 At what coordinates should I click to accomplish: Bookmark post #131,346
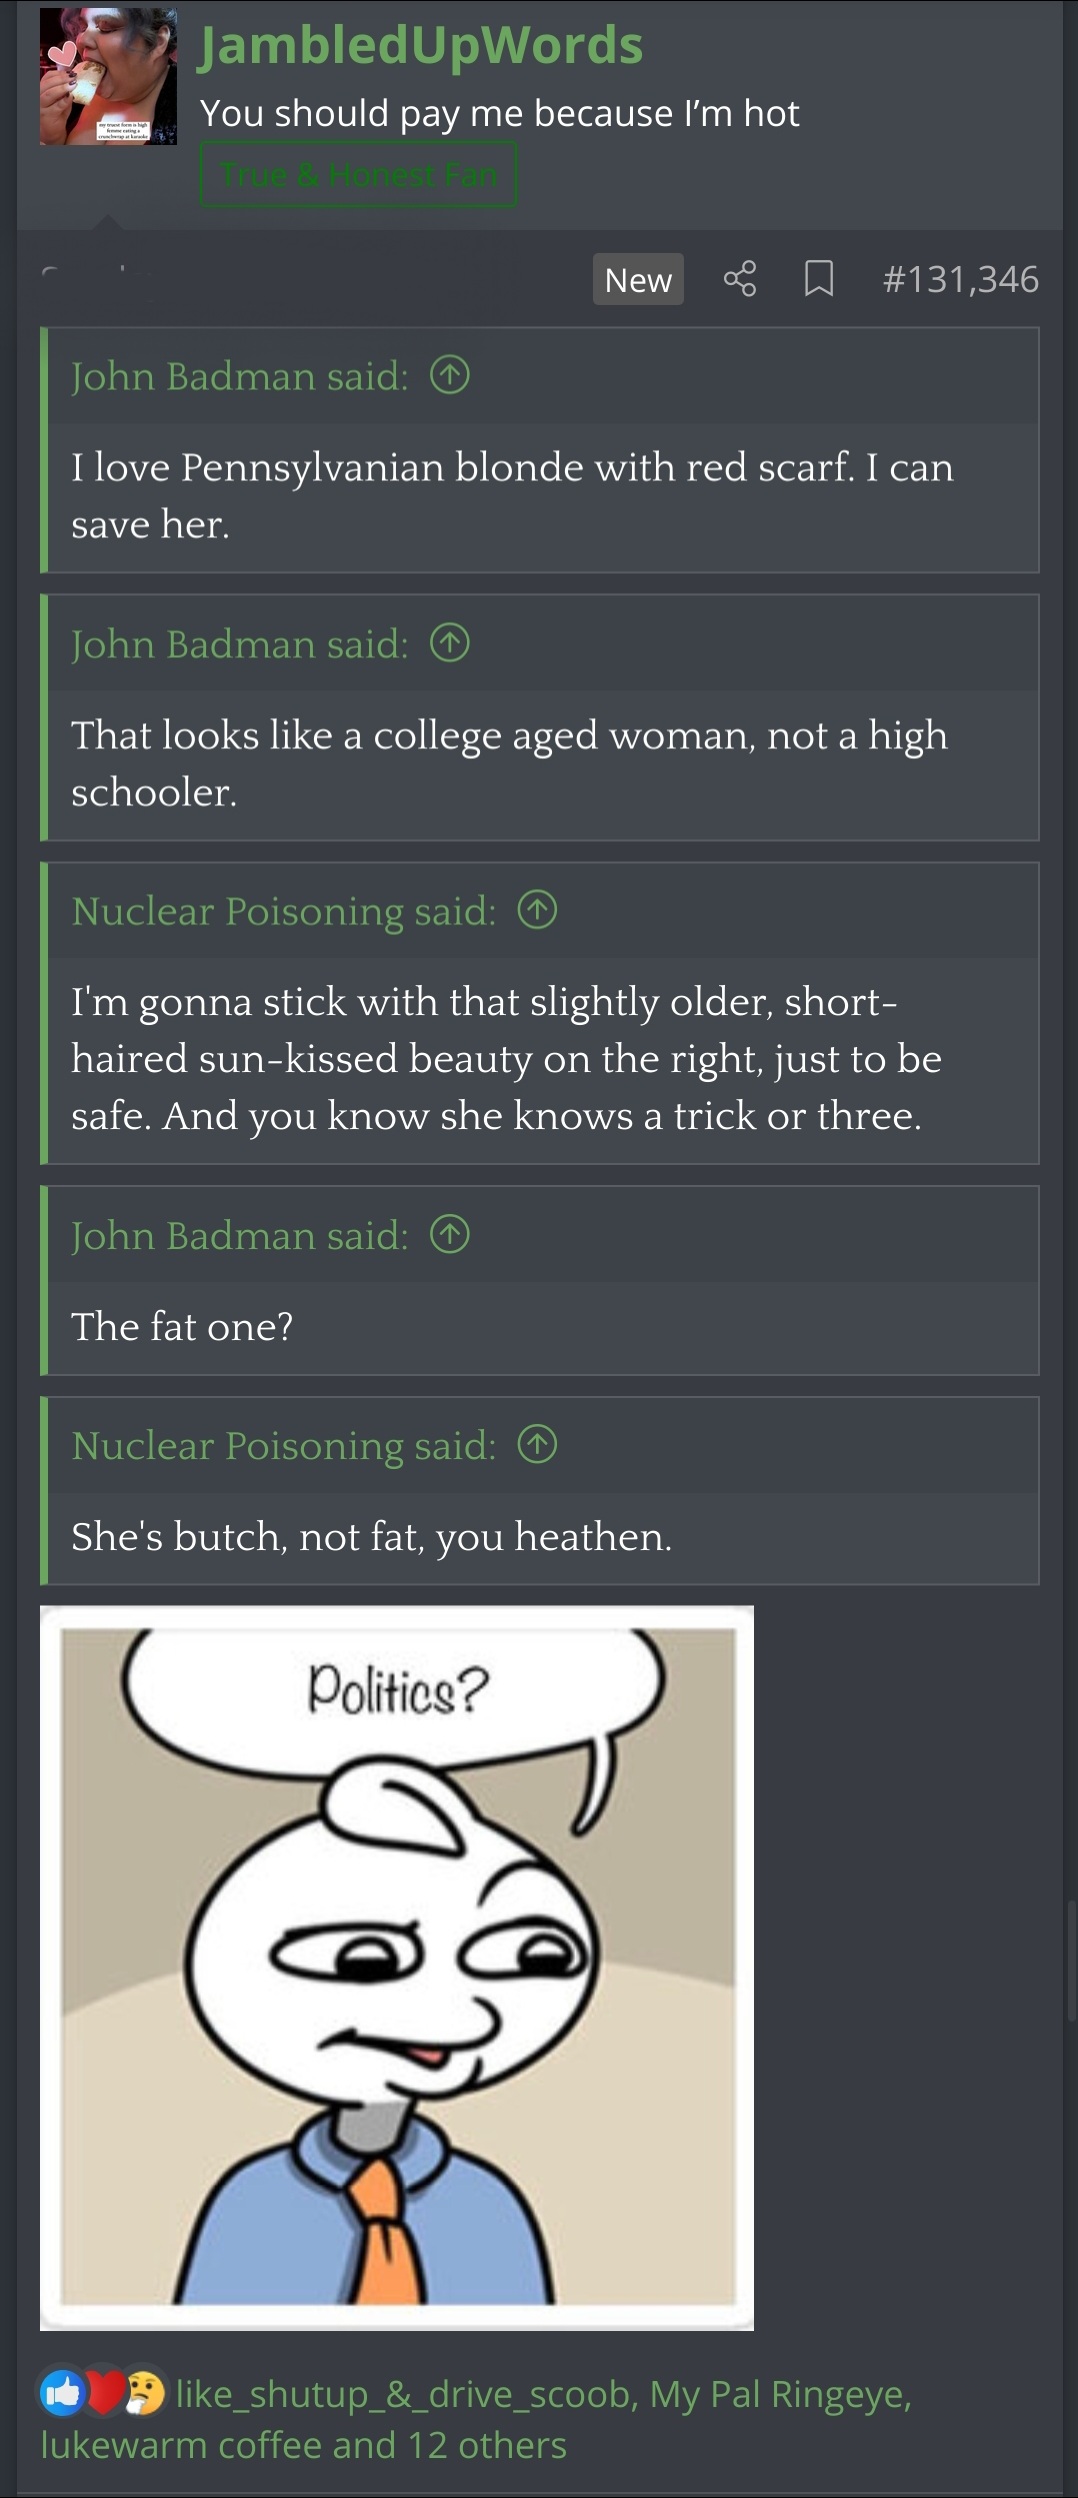[819, 279]
